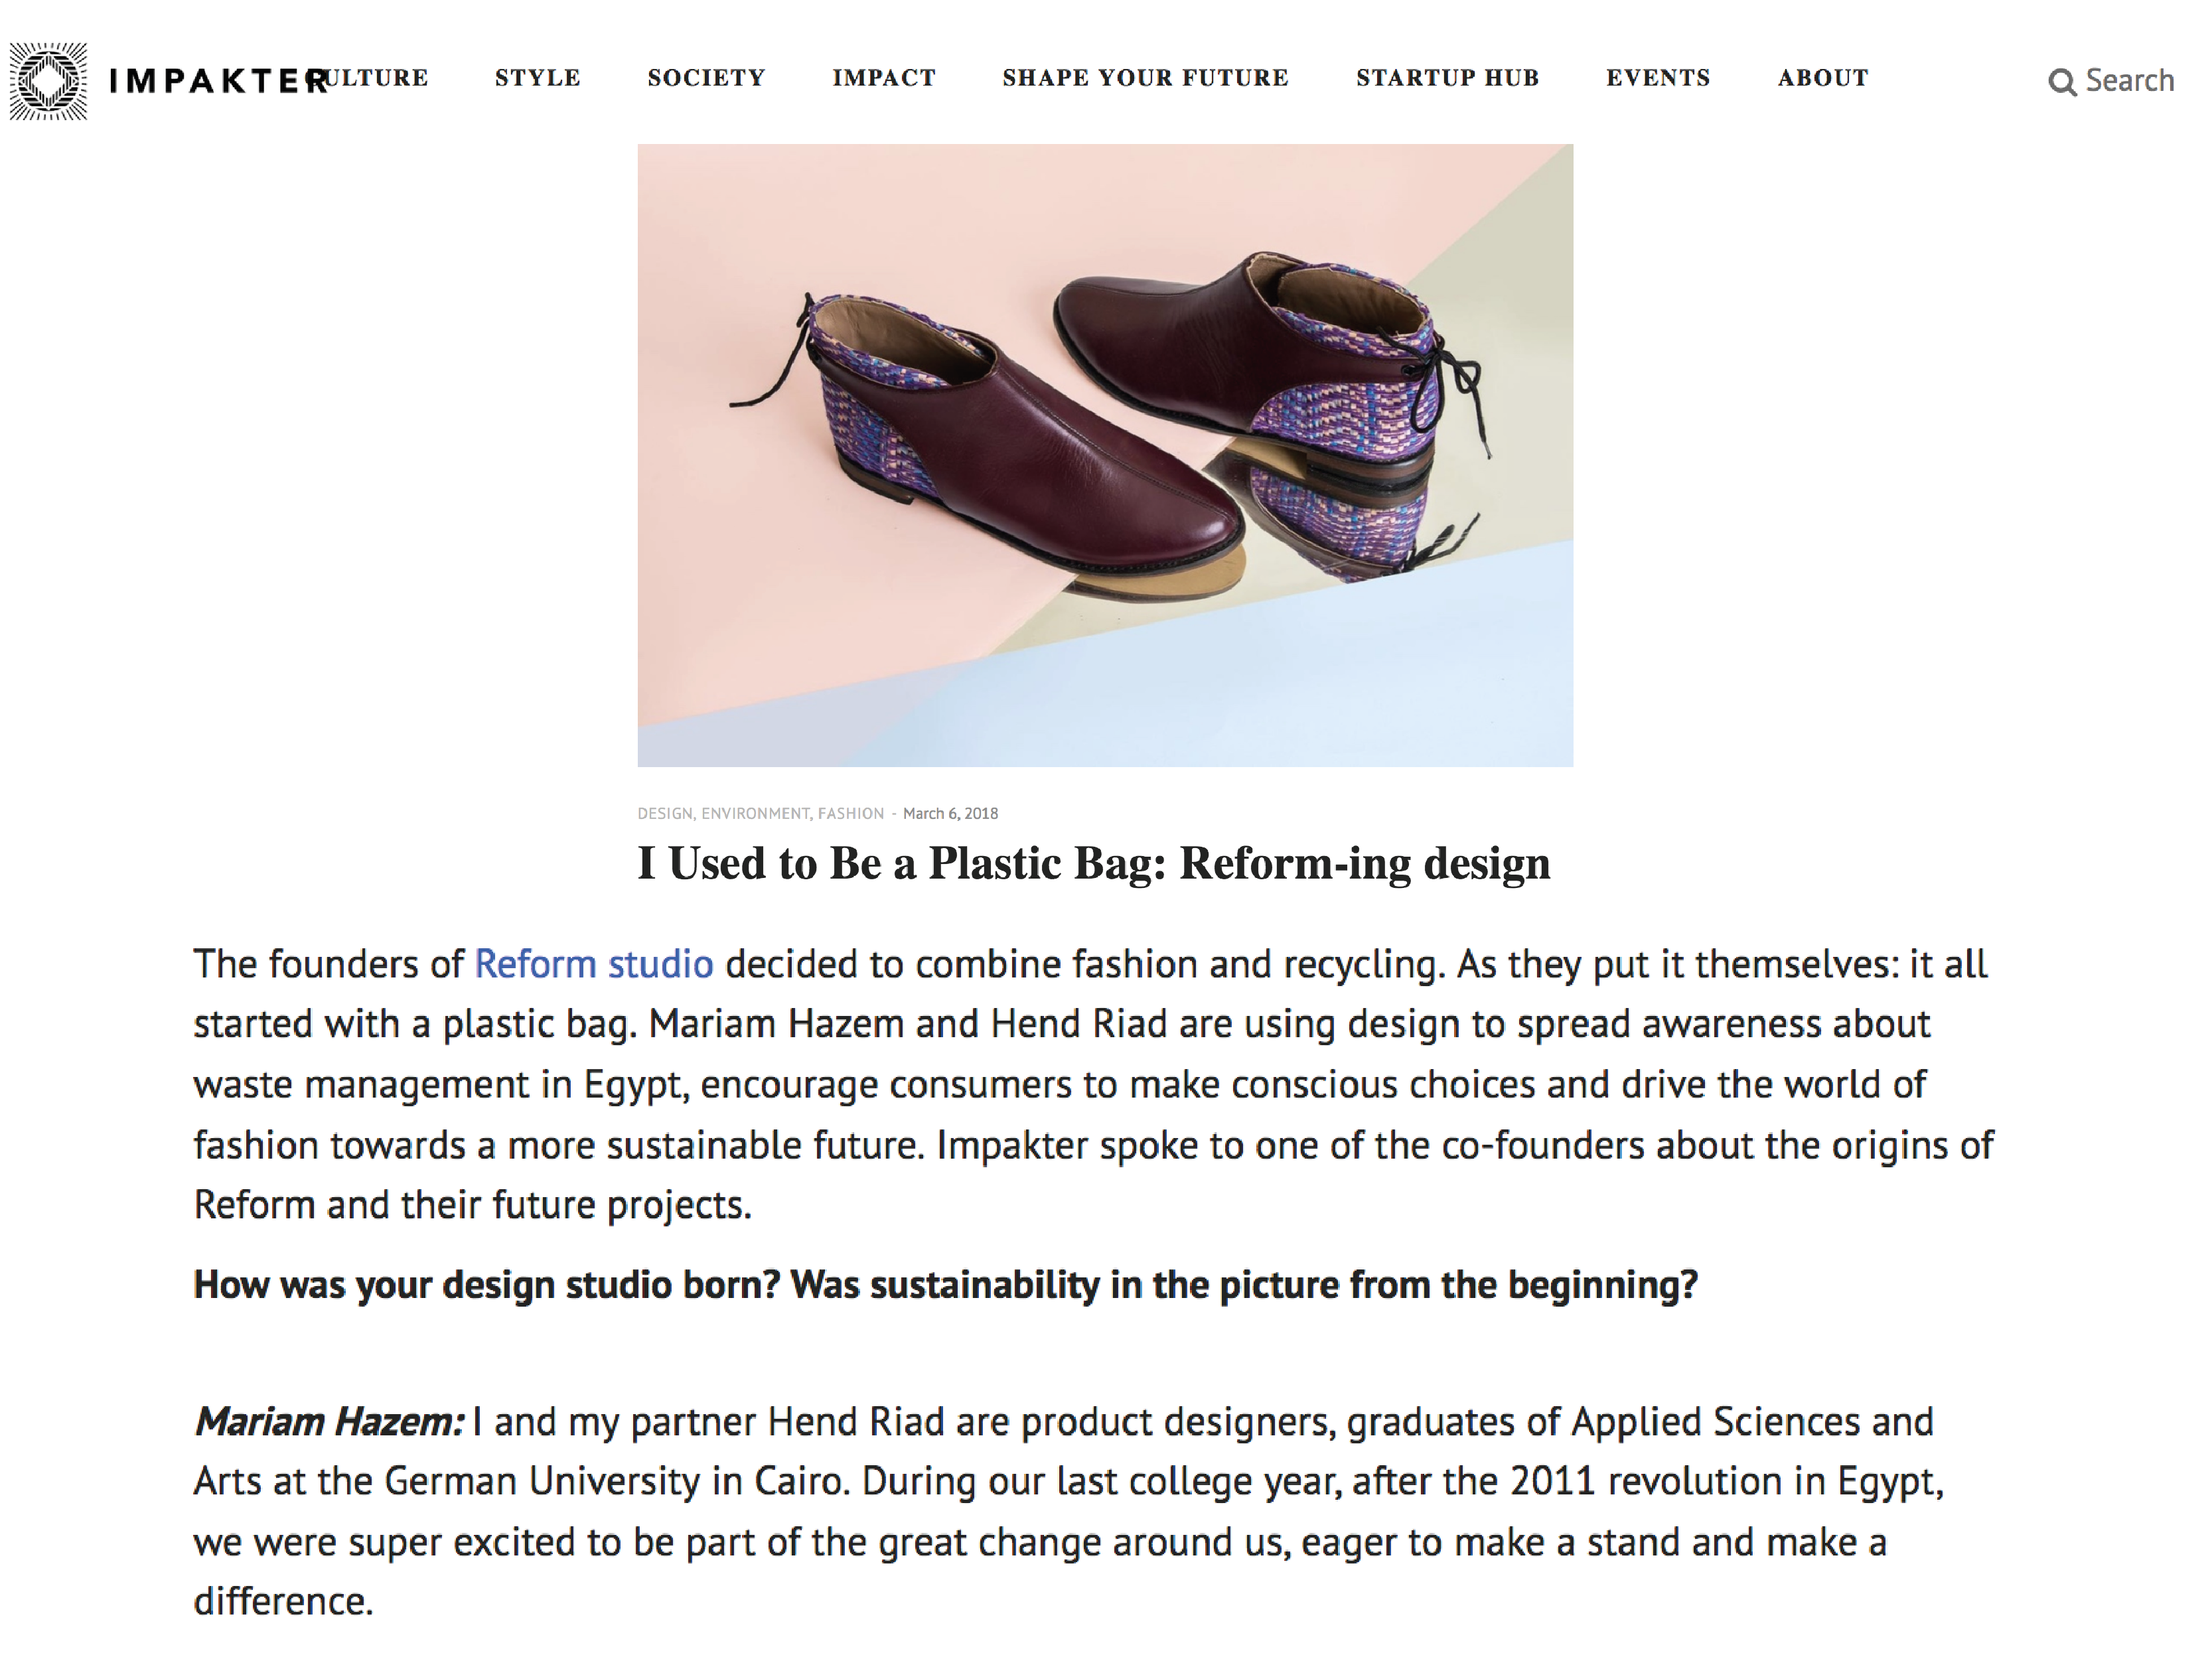Image resolution: width=2212 pixels, height=1659 pixels.
Task: Open the Style navigation item
Action: click(x=538, y=78)
